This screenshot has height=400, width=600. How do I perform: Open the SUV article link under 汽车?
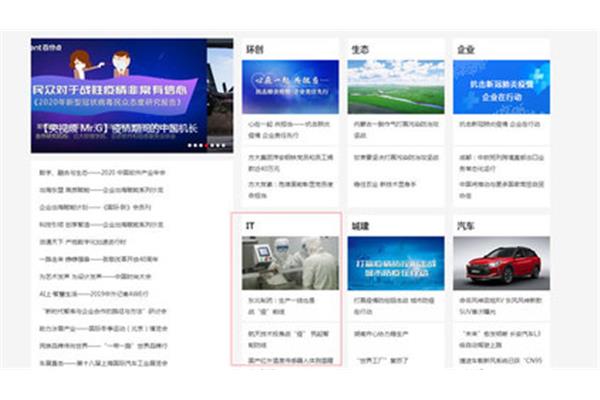[x=501, y=306]
